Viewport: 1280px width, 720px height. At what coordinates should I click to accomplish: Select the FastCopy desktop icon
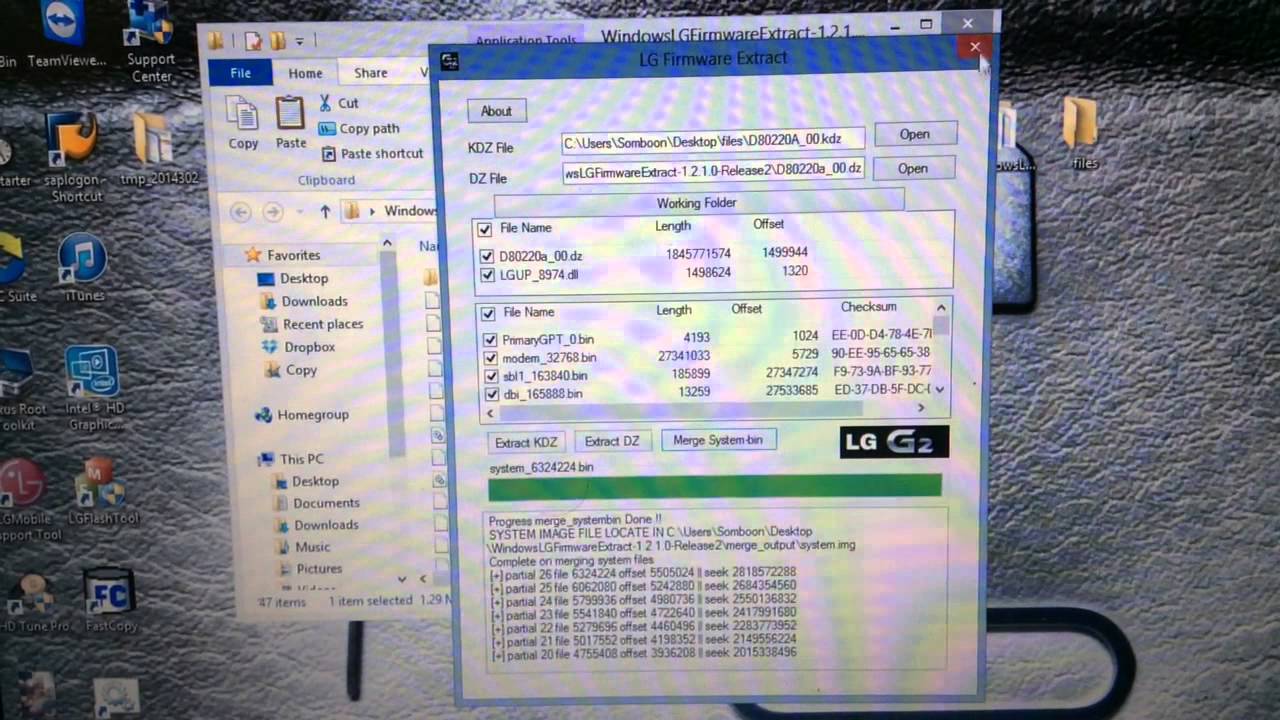[x=108, y=594]
